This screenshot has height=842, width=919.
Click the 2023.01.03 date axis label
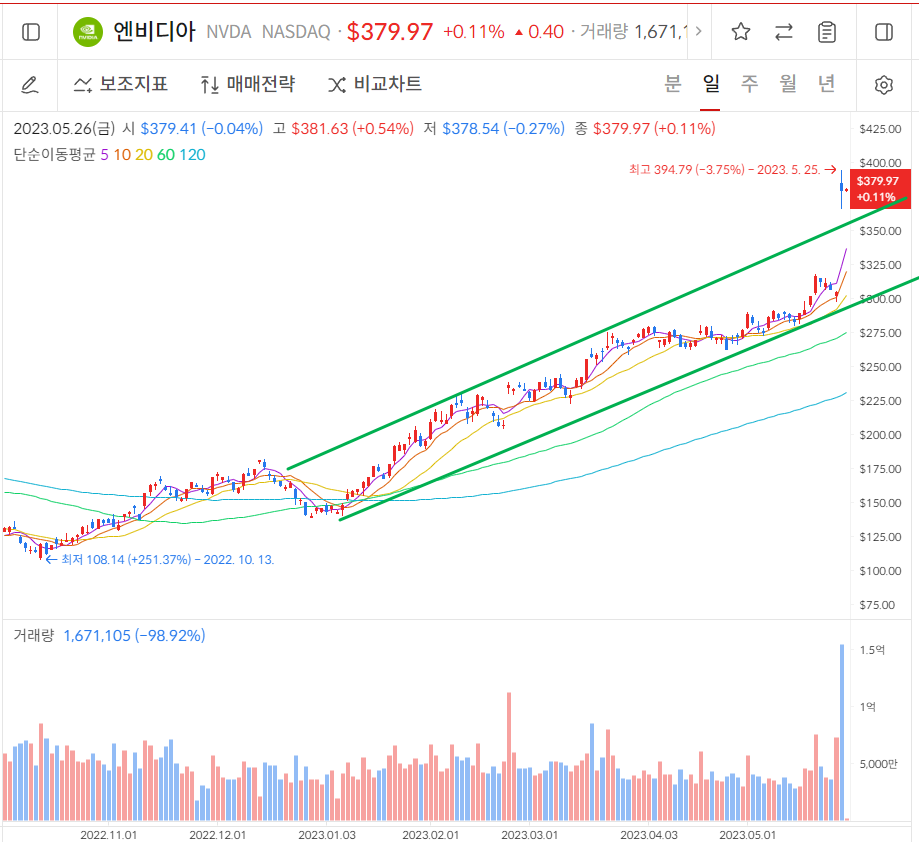click(326, 834)
